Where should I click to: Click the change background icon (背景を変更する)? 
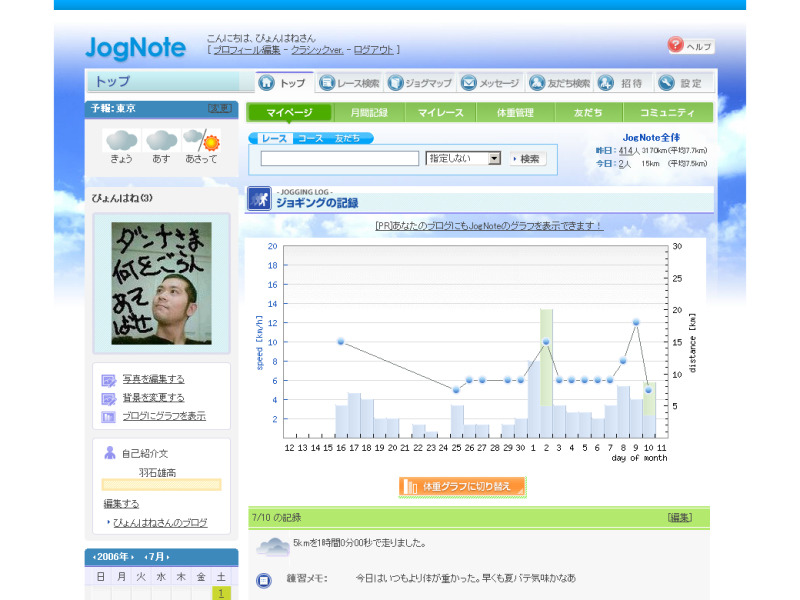pyautogui.click(x=109, y=398)
